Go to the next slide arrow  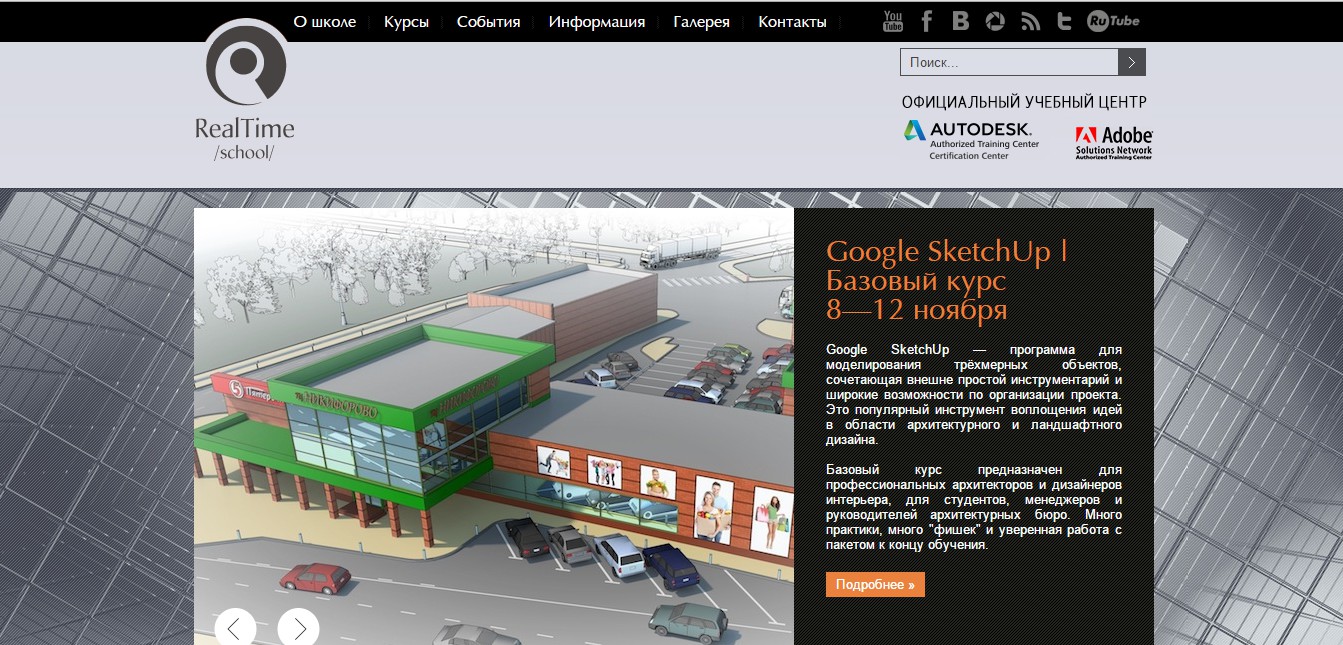[298, 627]
